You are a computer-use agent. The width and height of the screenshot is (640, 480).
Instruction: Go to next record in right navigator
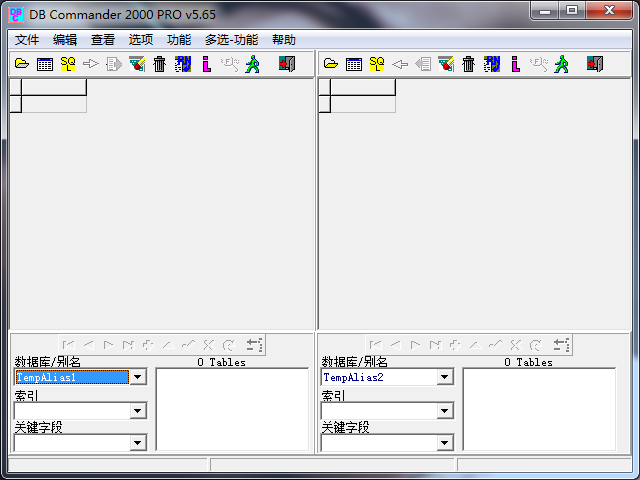(x=416, y=345)
